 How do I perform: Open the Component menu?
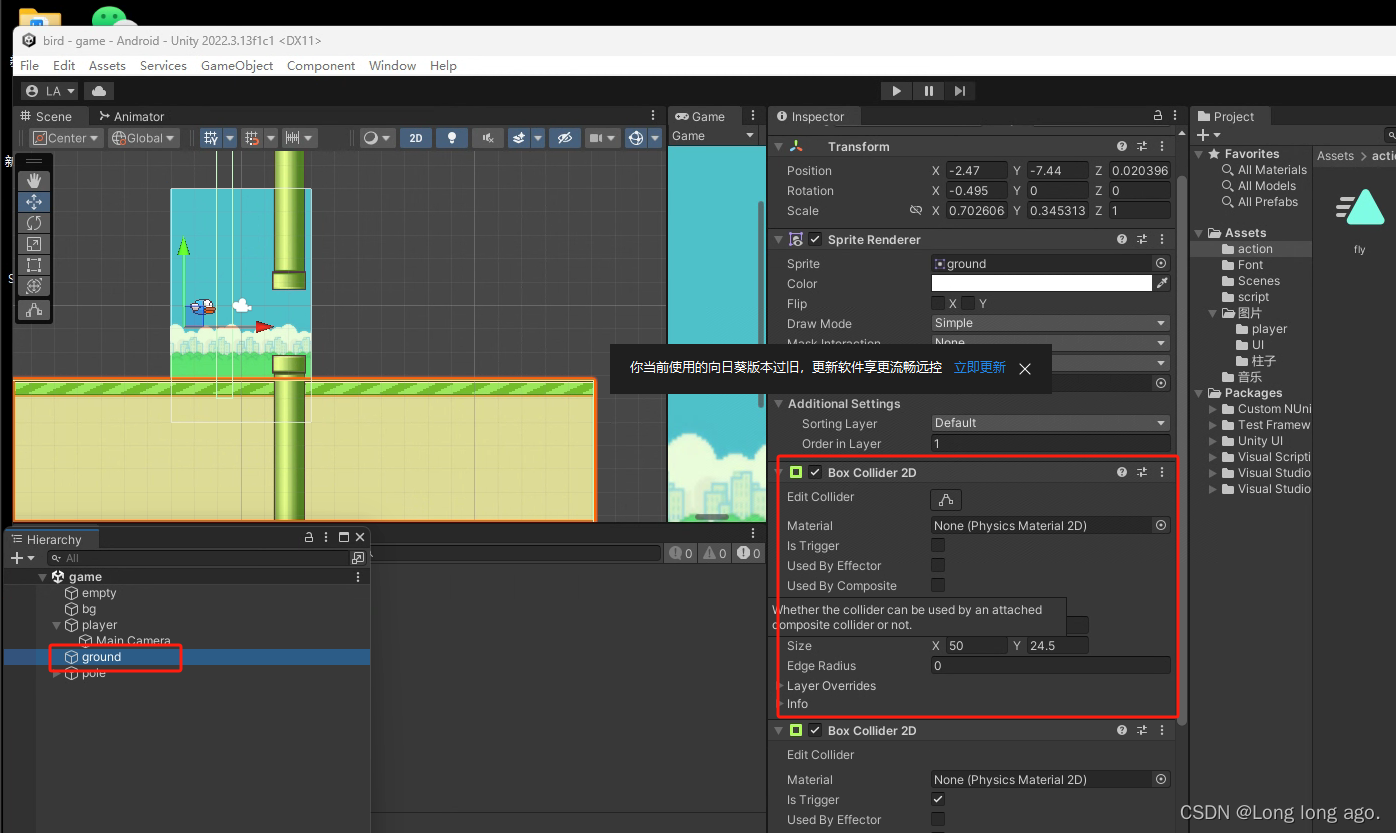321,65
